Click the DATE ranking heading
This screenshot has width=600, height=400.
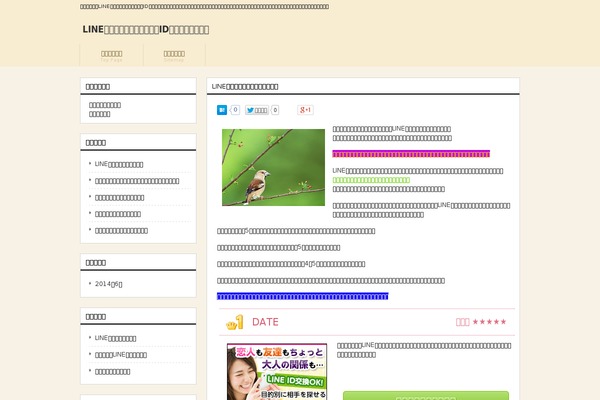tap(265, 322)
